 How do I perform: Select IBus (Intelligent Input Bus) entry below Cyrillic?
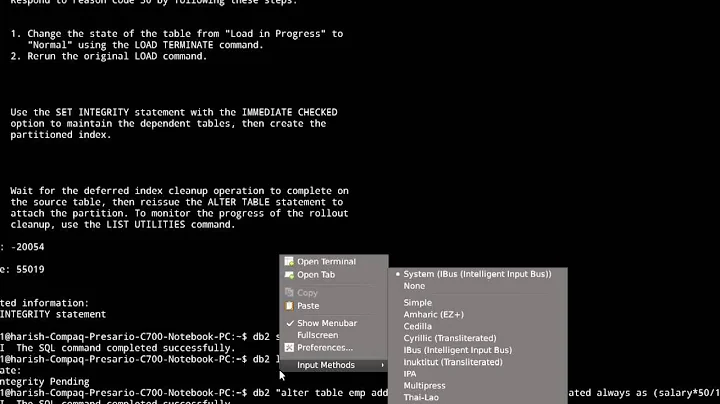[478, 350]
